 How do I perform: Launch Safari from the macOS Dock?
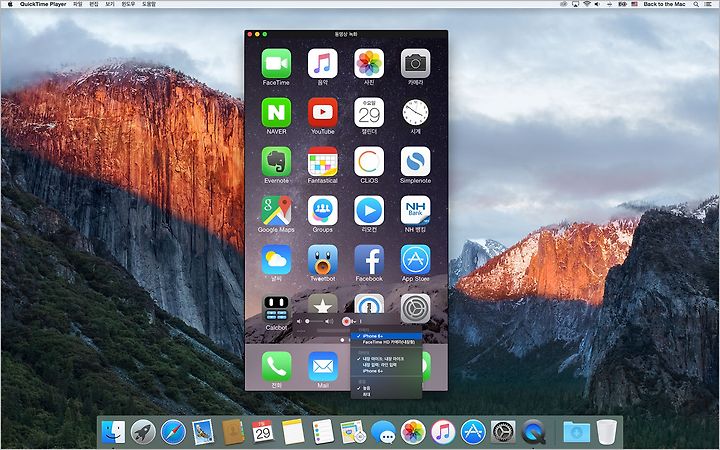pos(173,432)
